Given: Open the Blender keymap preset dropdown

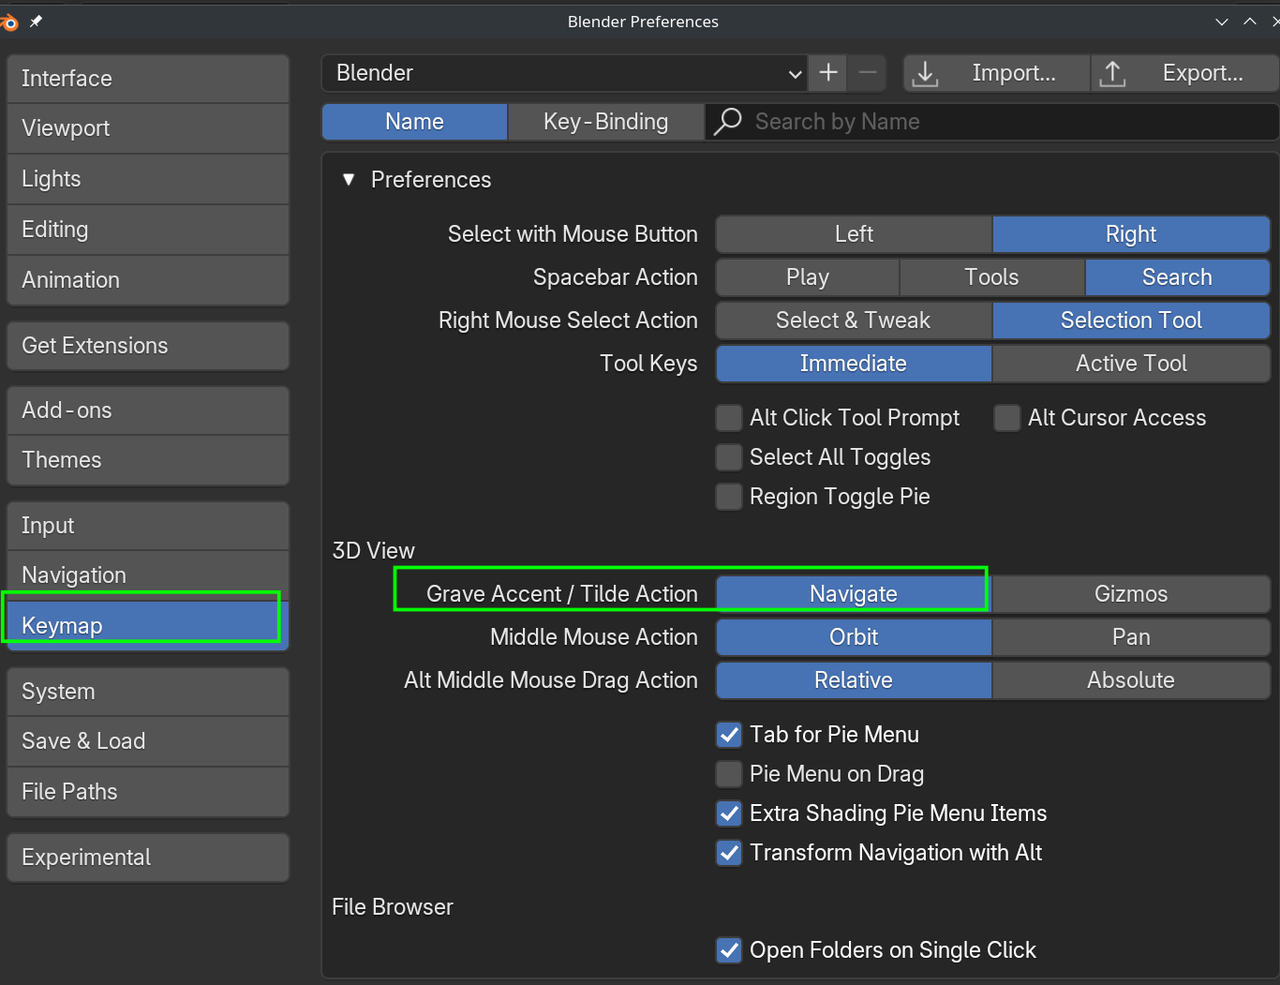Looking at the screenshot, I should (565, 73).
